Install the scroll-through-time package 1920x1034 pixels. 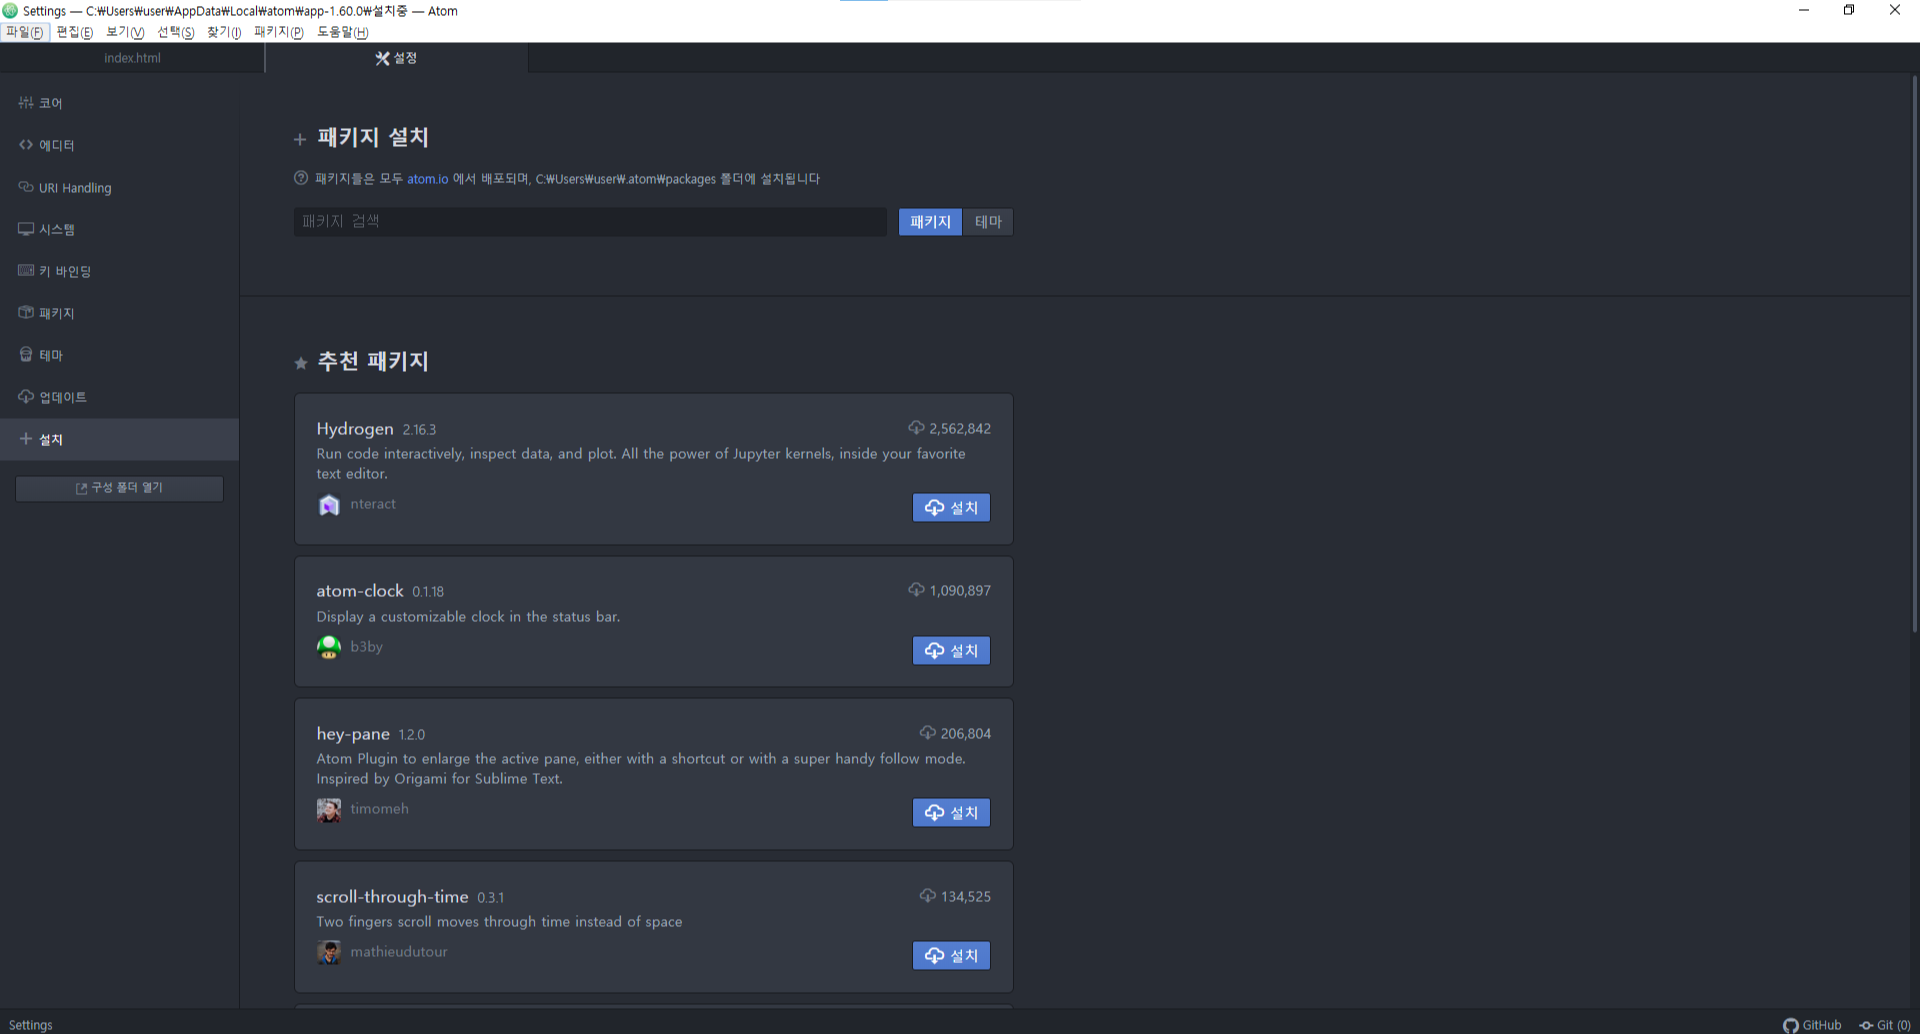coord(951,956)
